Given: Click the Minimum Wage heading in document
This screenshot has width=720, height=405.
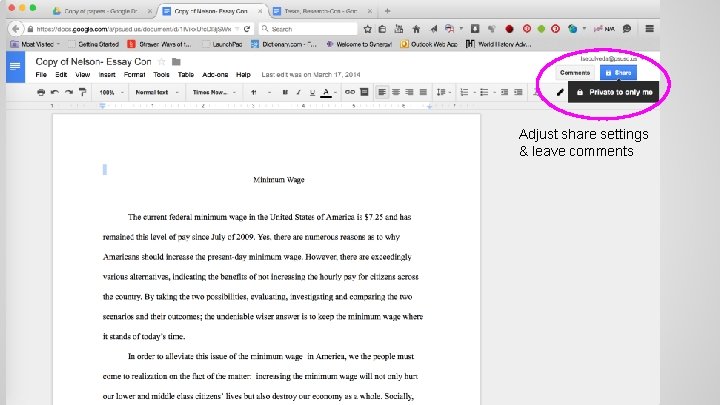Looking at the screenshot, I should pos(279,180).
